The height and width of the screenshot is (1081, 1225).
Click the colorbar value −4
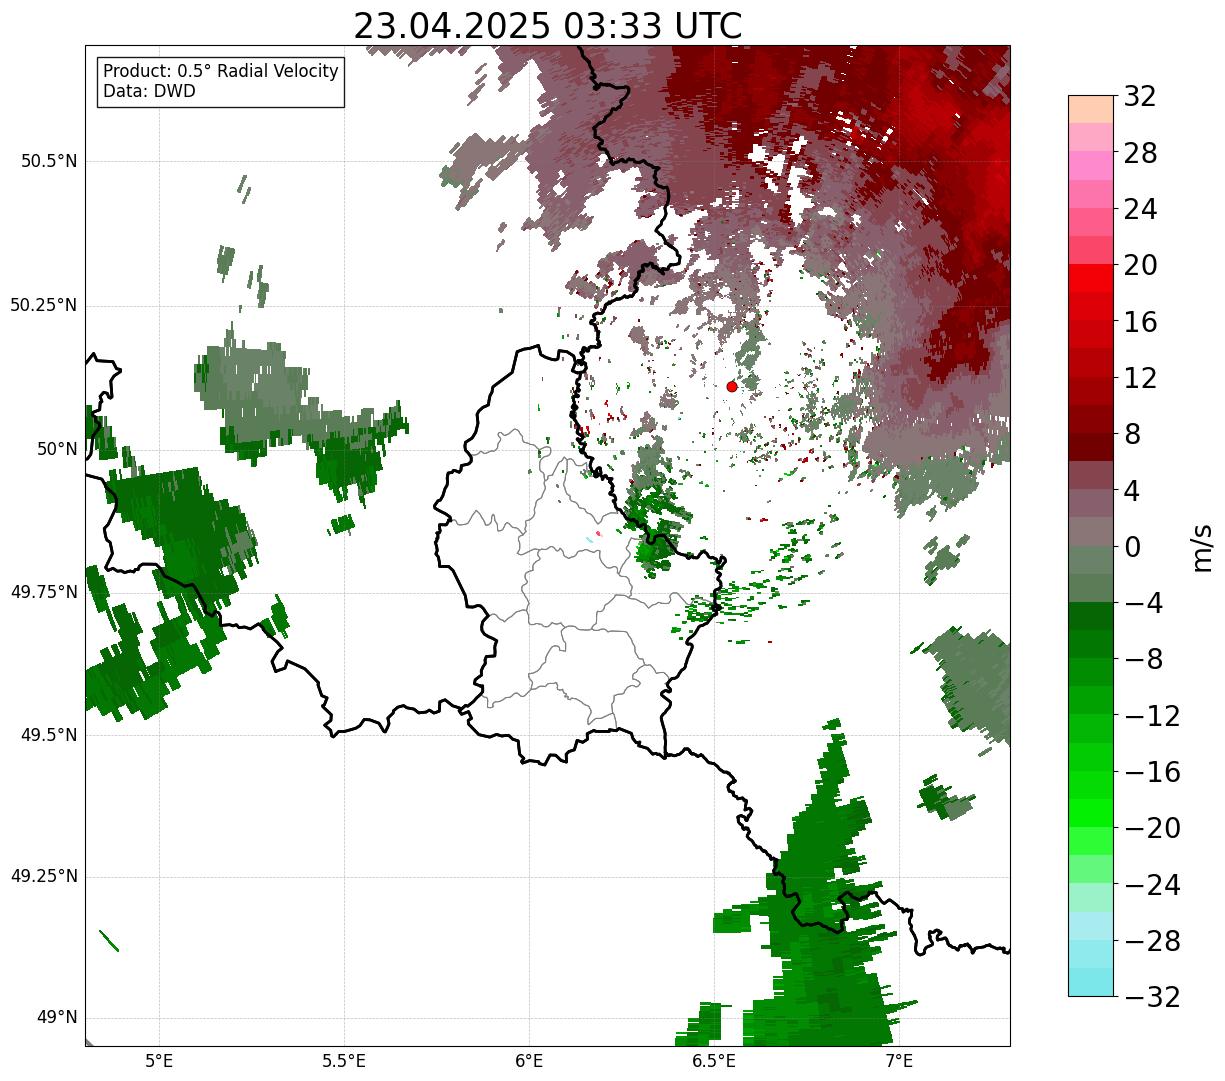1143,603
